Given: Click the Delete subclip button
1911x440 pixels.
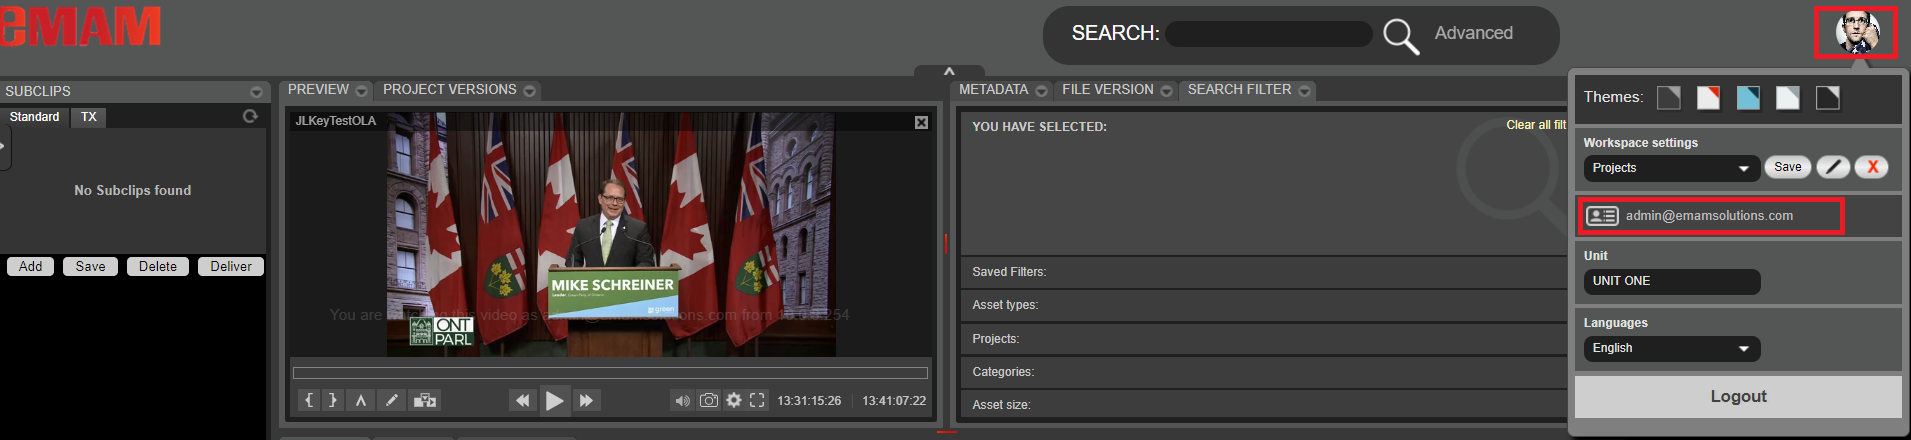Looking at the screenshot, I should click(158, 266).
